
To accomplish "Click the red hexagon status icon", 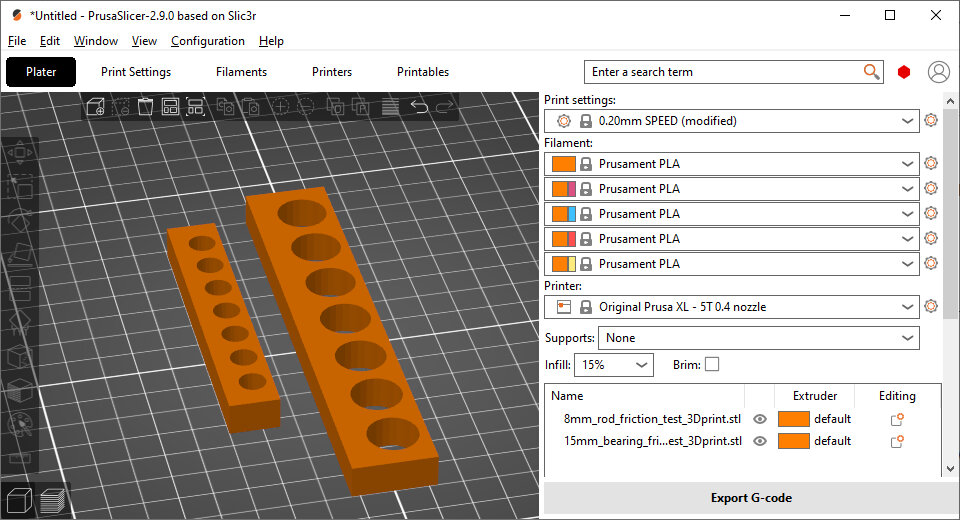I will [904, 72].
